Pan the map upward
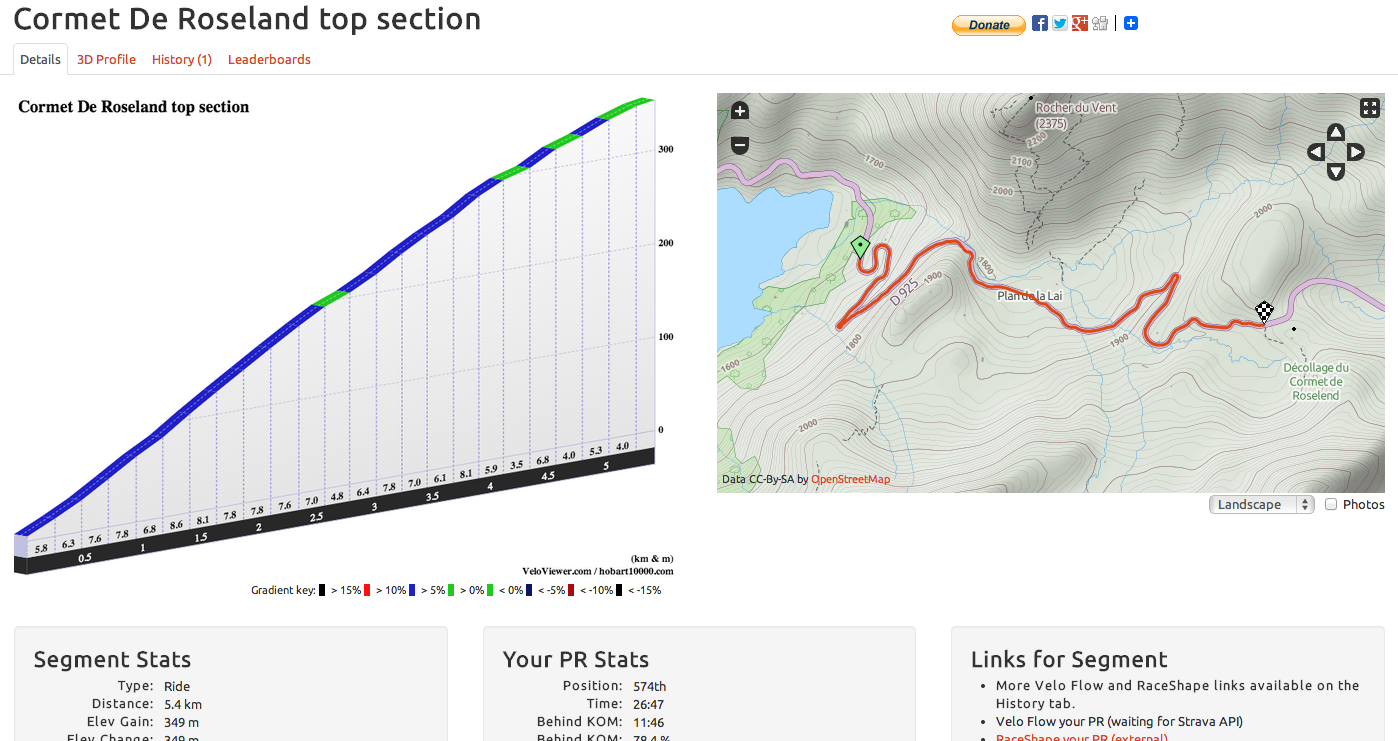 (x=1336, y=133)
